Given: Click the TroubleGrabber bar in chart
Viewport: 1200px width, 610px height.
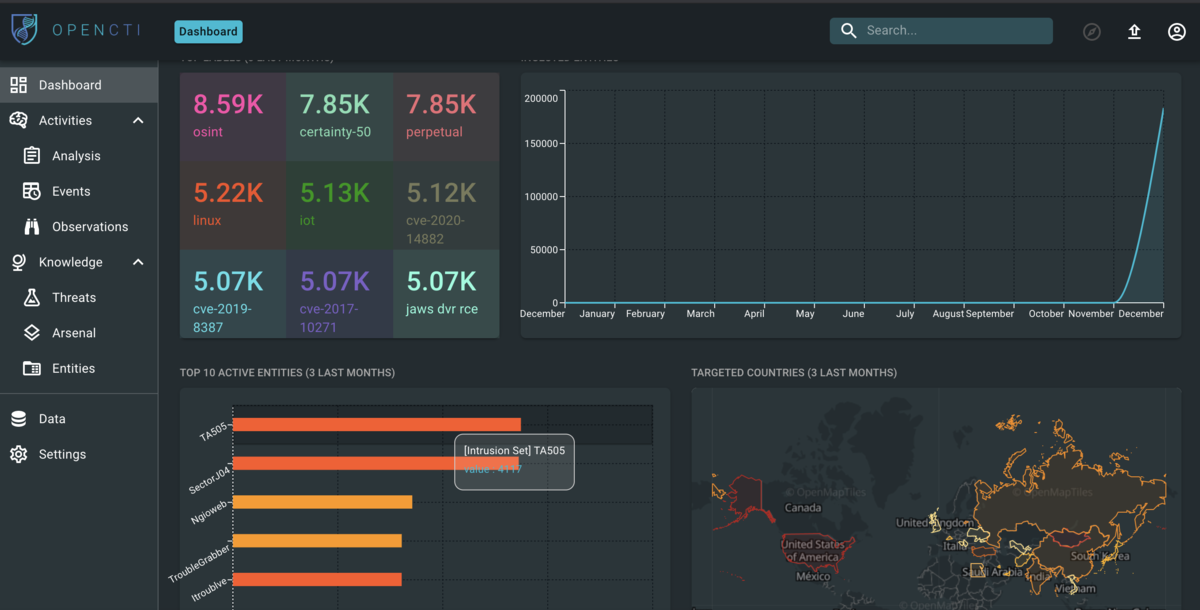Looking at the screenshot, I should tap(317, 541).
